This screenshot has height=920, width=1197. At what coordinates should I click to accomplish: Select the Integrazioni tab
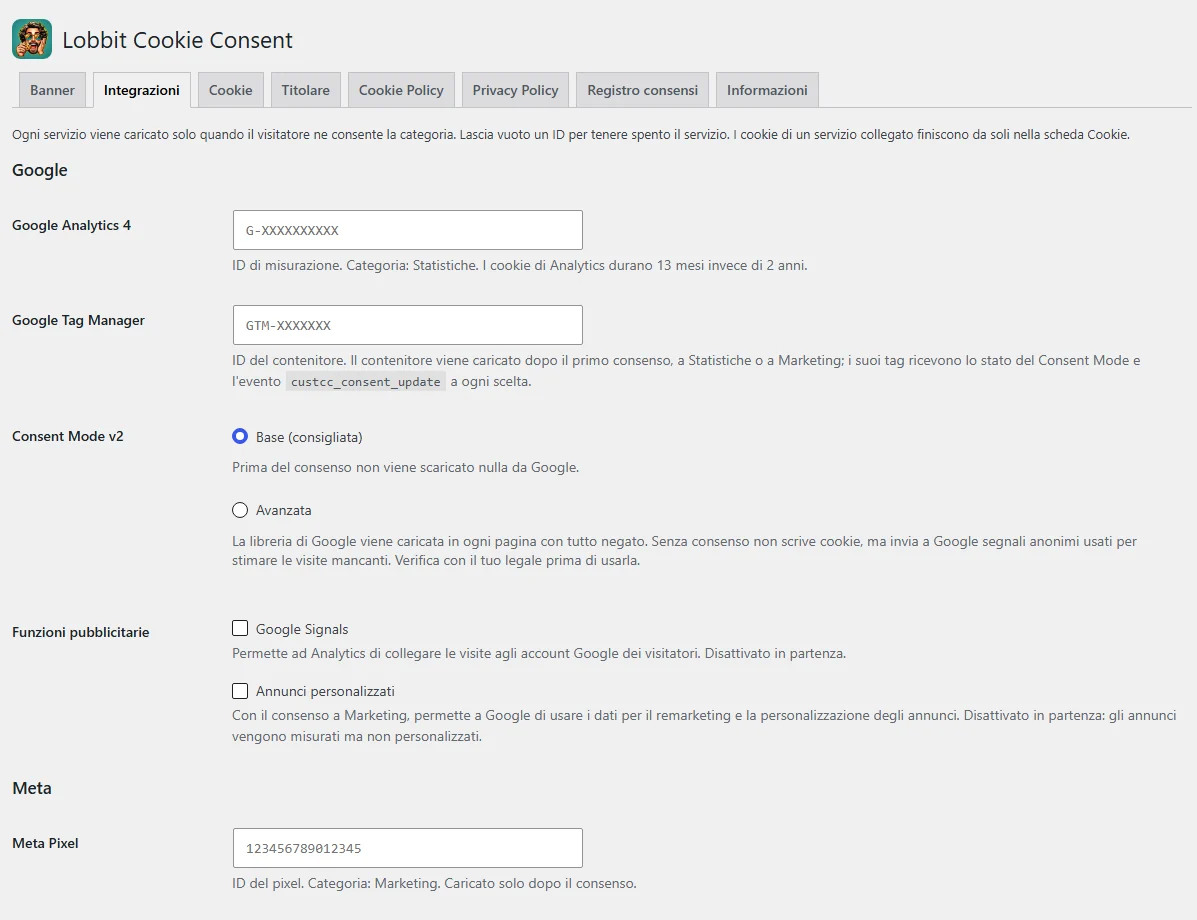(x=141, y=90)
